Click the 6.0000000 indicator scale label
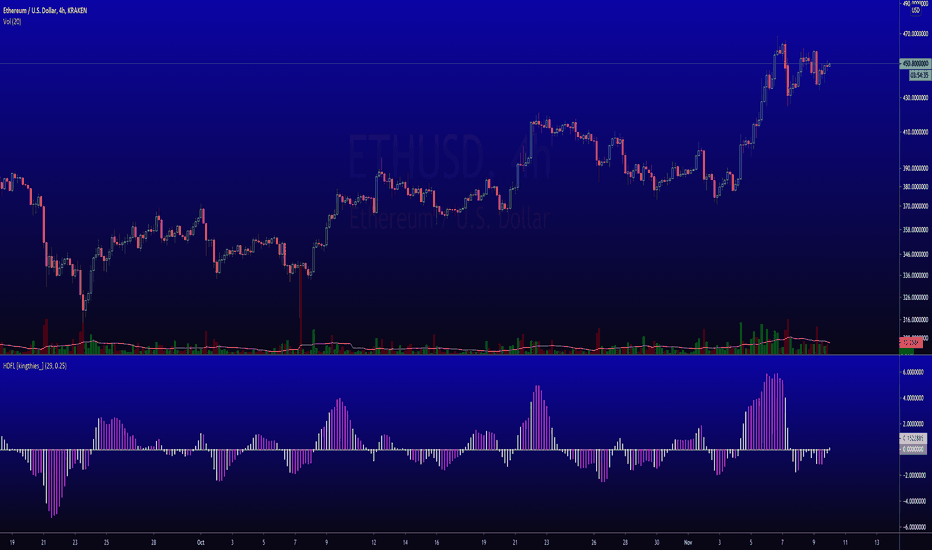Viewport: 932px width, 550px height. 914,372
